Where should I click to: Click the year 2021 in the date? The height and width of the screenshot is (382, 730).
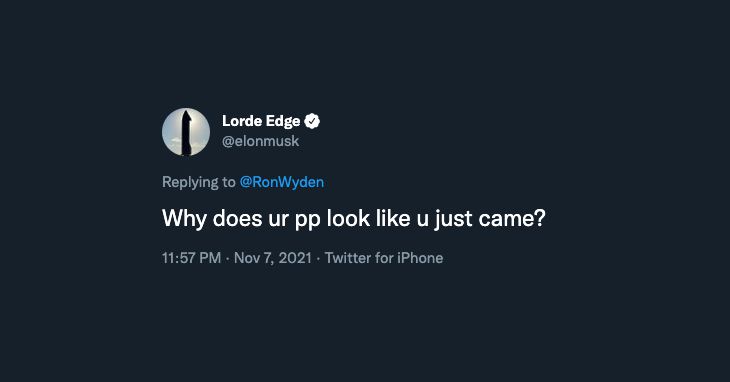pos(295,258)
